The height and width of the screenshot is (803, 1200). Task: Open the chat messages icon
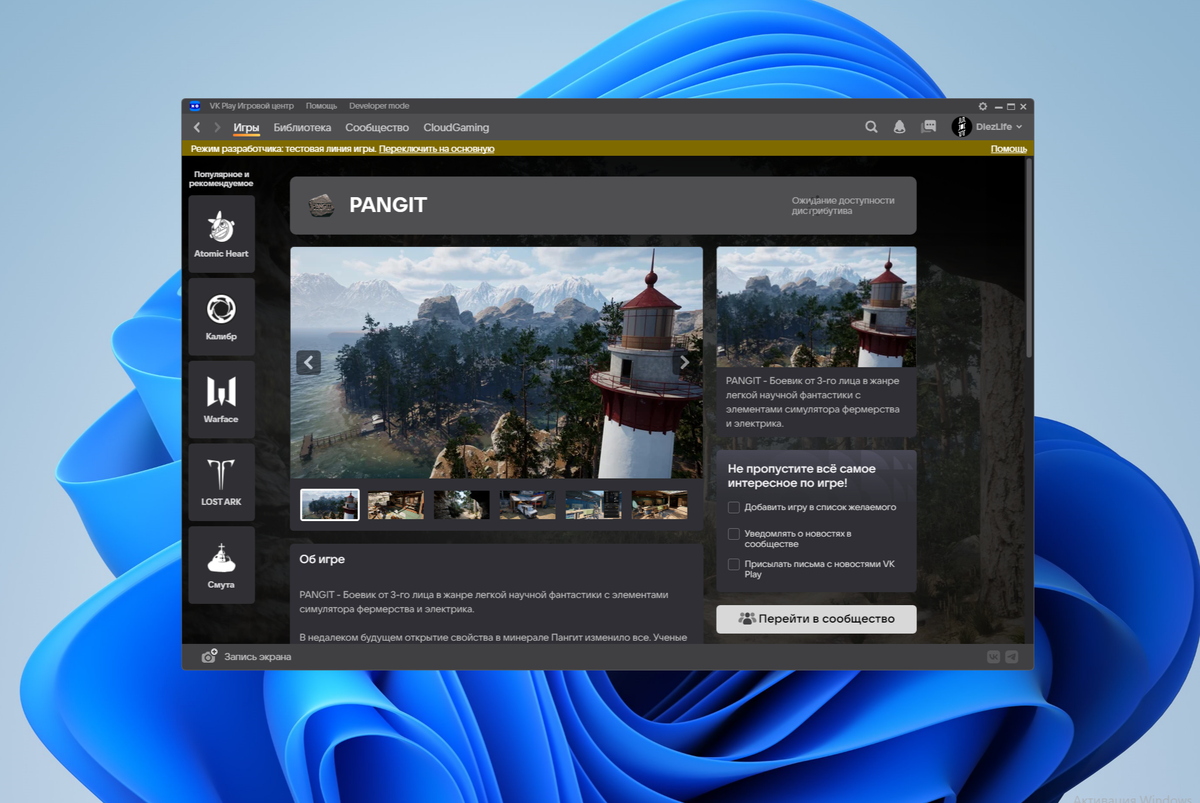(928, 127)
